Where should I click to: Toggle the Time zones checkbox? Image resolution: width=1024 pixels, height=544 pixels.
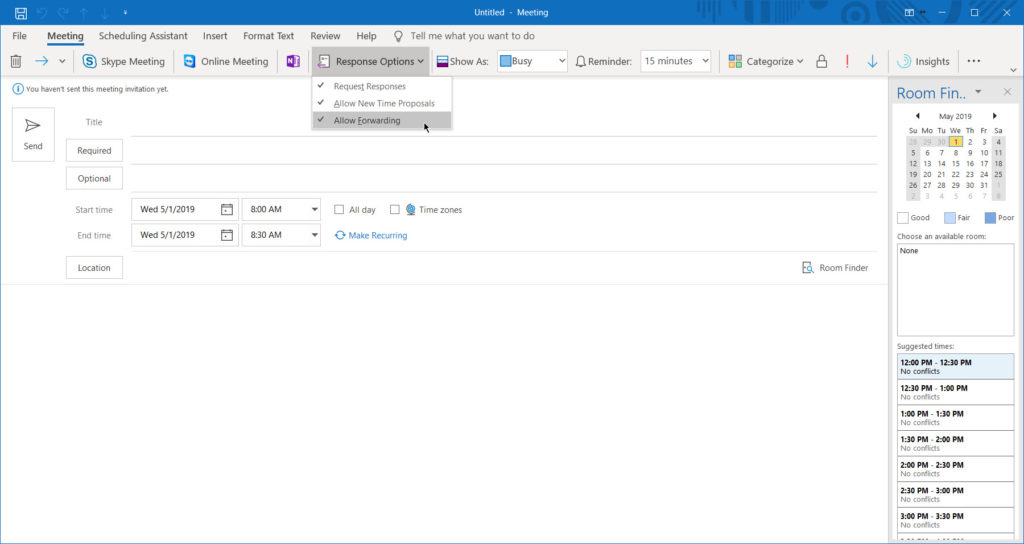click(x=395, y=210)
